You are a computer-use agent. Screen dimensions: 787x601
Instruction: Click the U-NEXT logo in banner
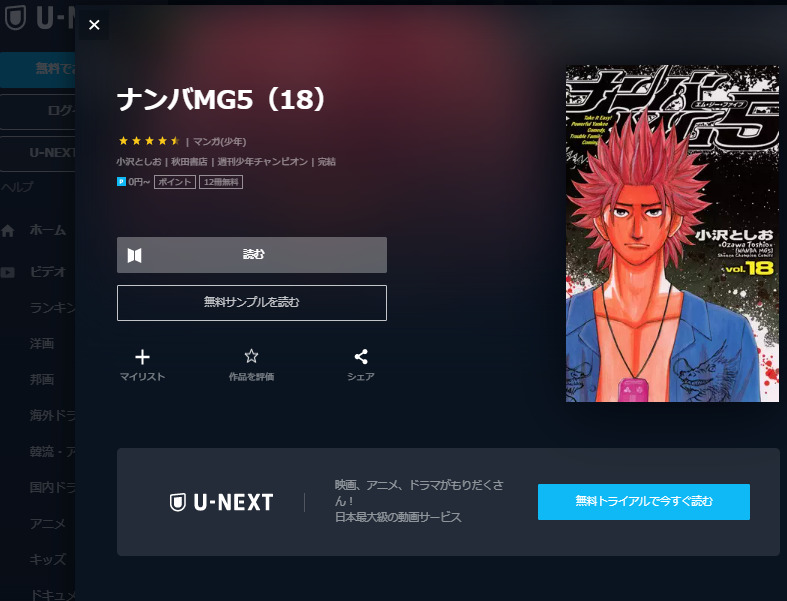pos(221,502)
